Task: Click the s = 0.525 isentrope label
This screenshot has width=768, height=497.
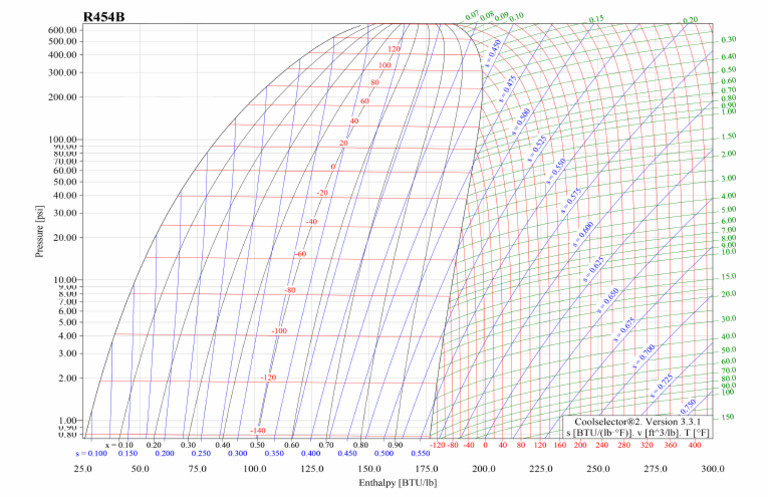Action: tap(537, 148)
